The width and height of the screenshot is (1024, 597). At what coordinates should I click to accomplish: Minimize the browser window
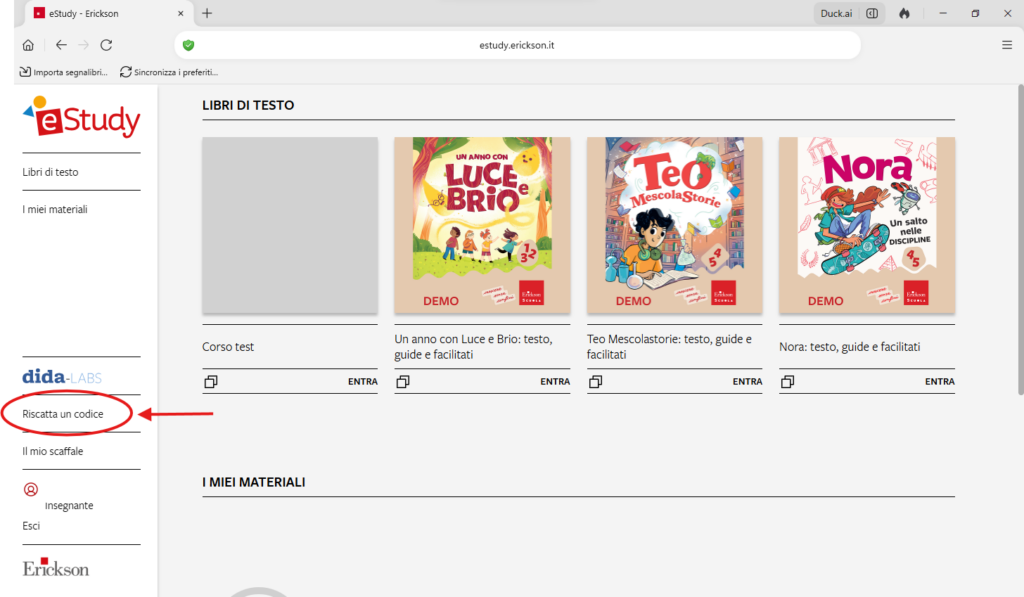(942, 13)
